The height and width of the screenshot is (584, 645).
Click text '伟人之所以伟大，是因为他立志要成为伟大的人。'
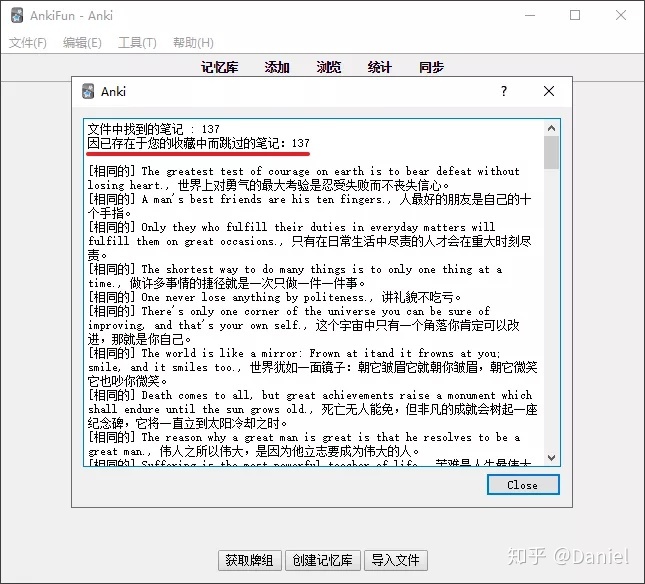click(x=290, y=451)
